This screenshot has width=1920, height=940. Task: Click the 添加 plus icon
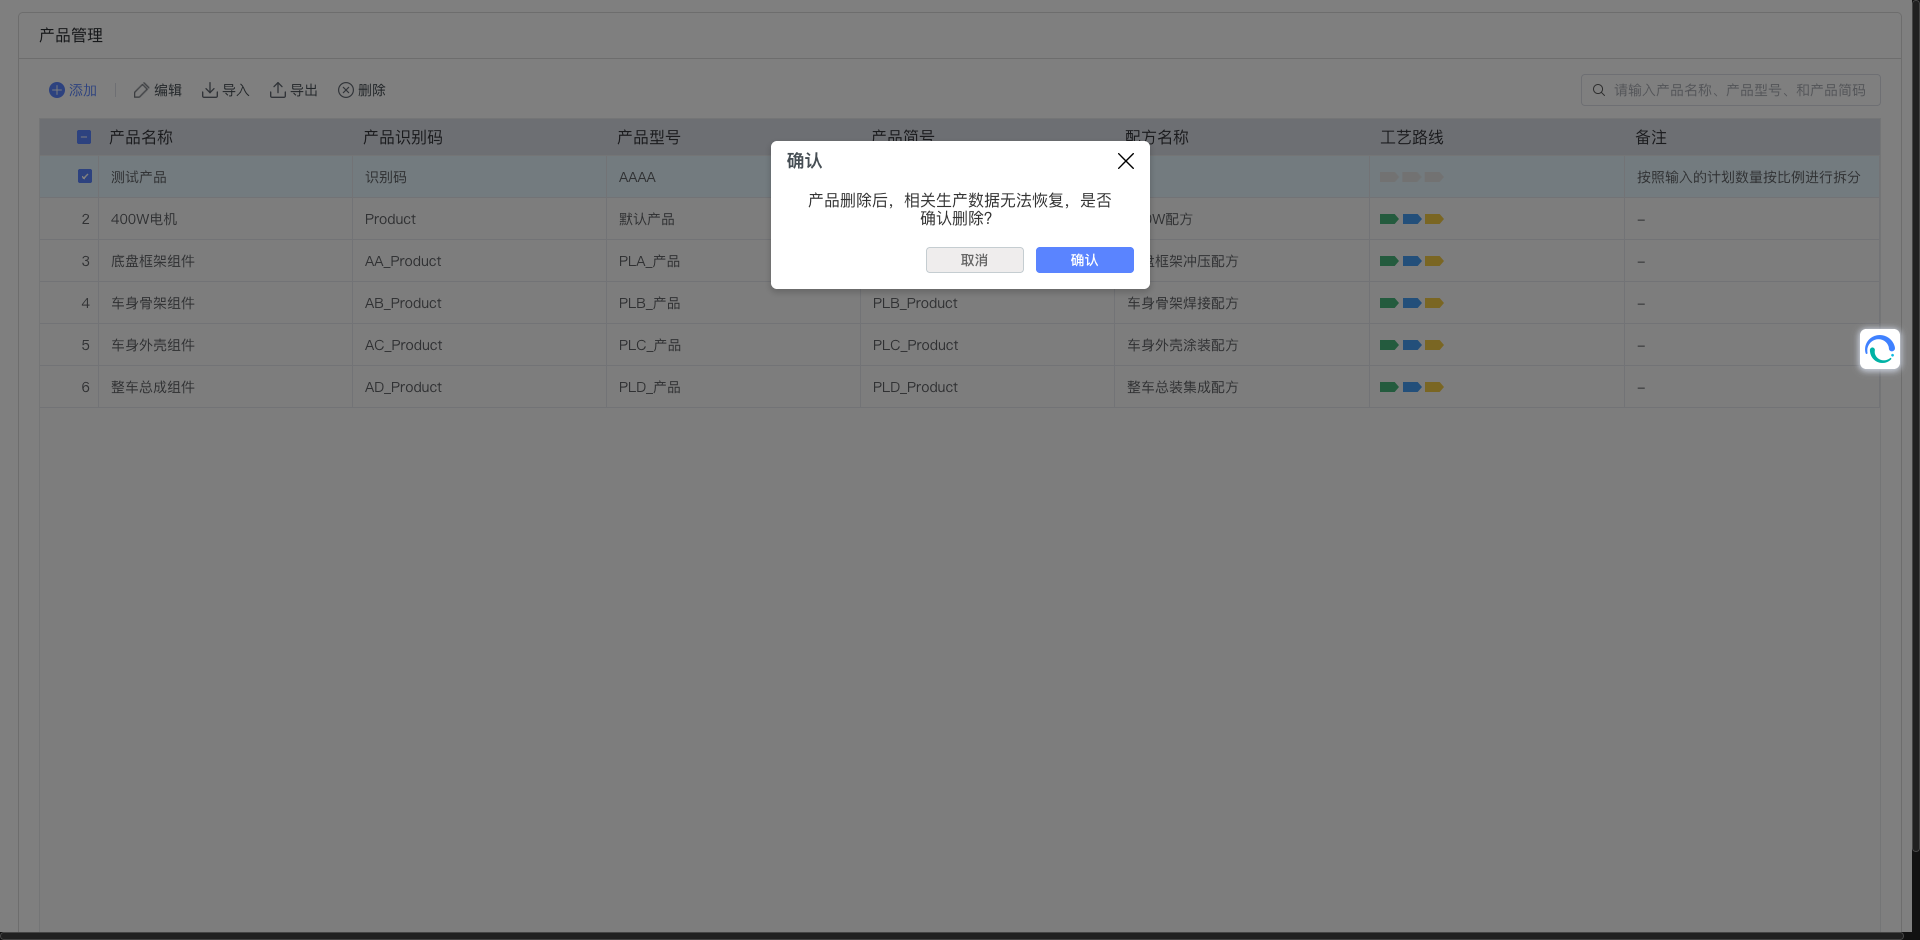57,90
